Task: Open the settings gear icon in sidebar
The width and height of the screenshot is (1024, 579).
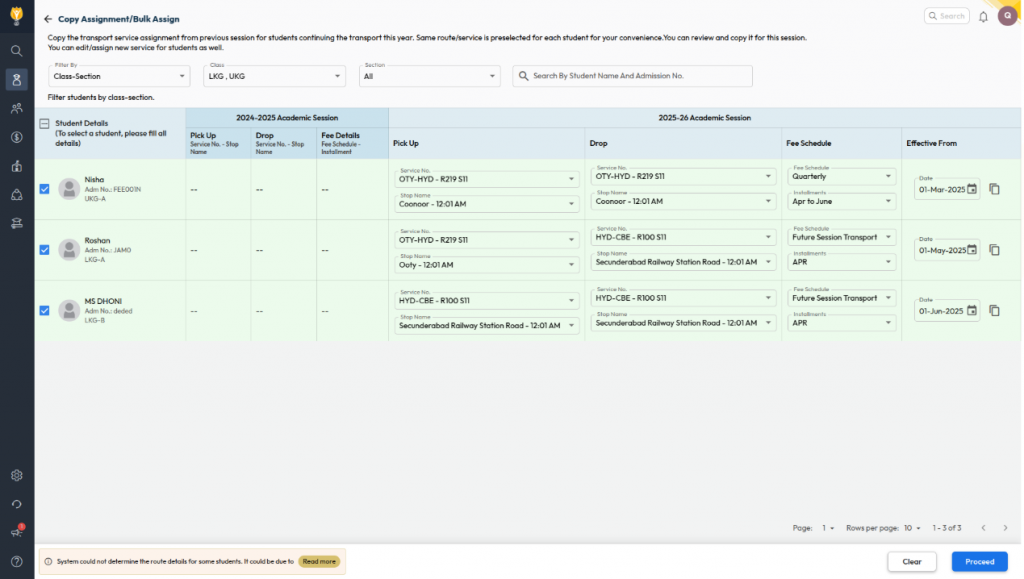Action: tap(16, 476)
